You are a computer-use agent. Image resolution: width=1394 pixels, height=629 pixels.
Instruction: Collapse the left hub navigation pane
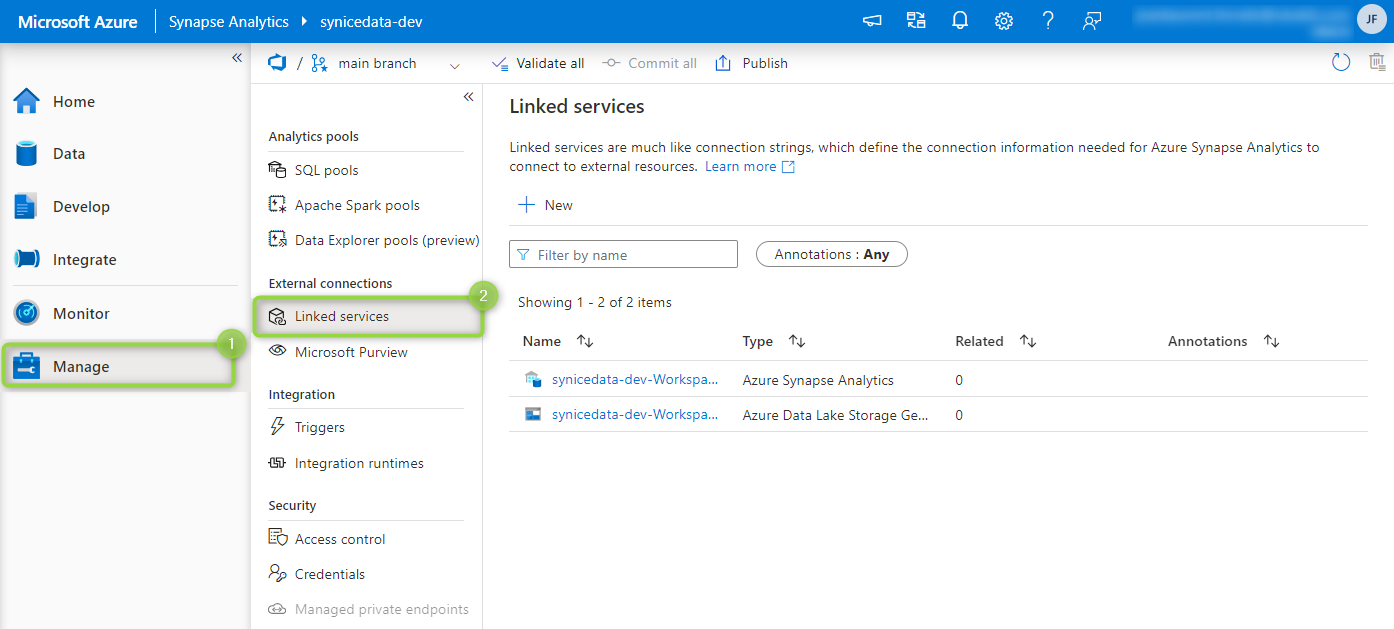[237, 58]
